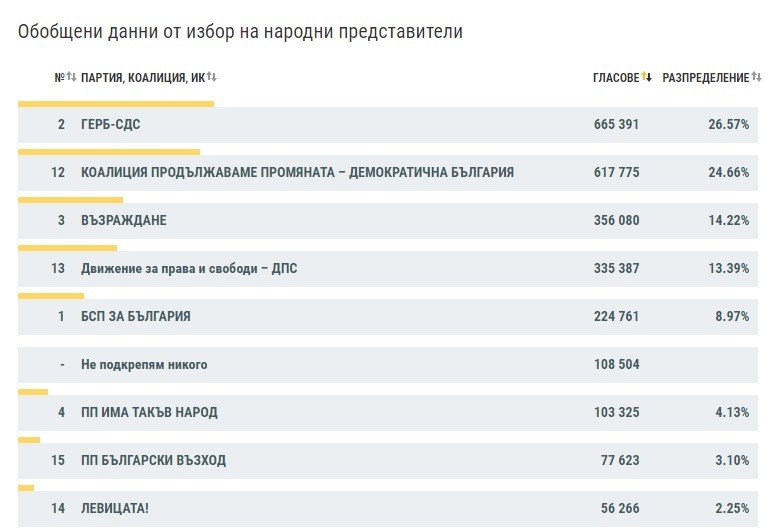Select the ВЪЗРАЖДАНЕ row
Image resolution: width=771 pixels, height=530 pixels.
click(124, 220)
